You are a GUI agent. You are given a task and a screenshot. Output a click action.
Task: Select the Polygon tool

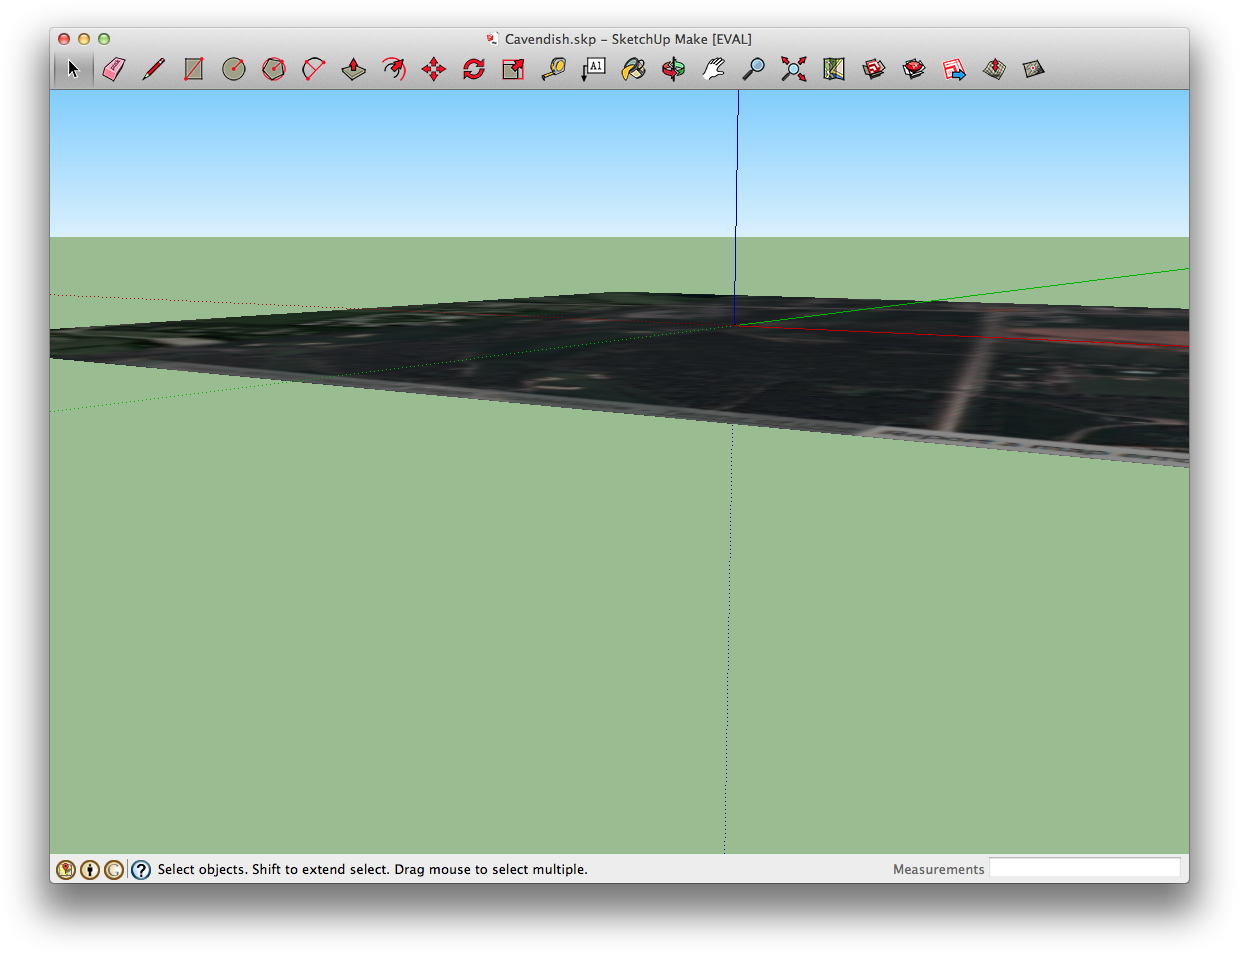pos(274,69)
